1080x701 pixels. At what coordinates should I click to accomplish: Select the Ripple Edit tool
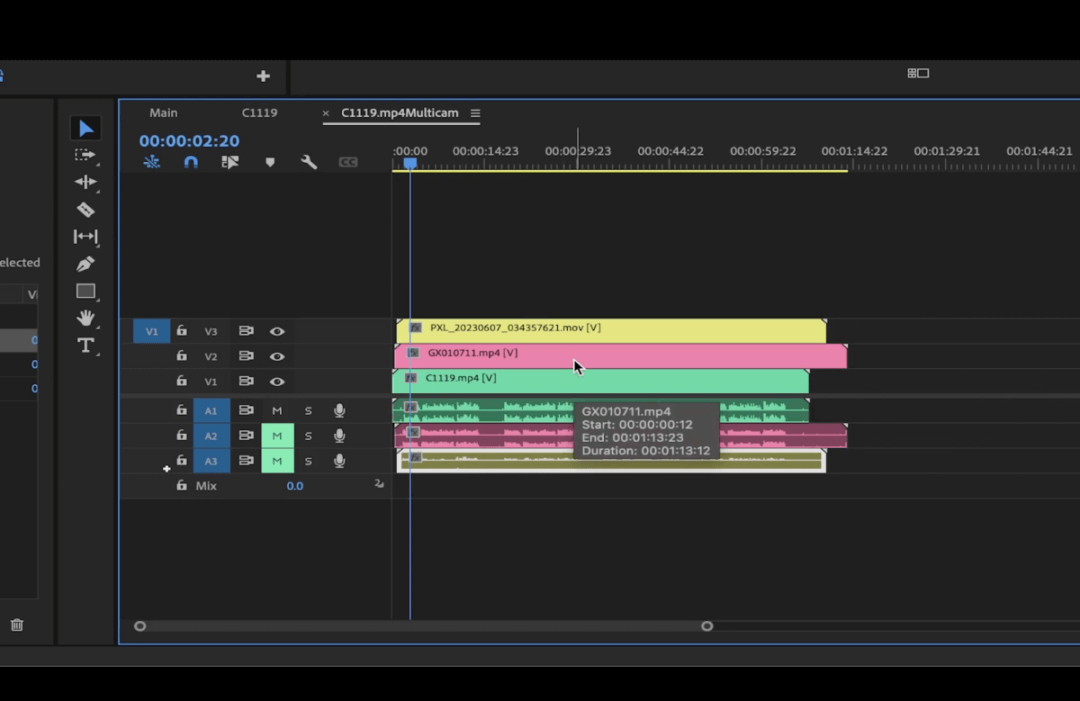pyautogui.click(x=85, y=181)
